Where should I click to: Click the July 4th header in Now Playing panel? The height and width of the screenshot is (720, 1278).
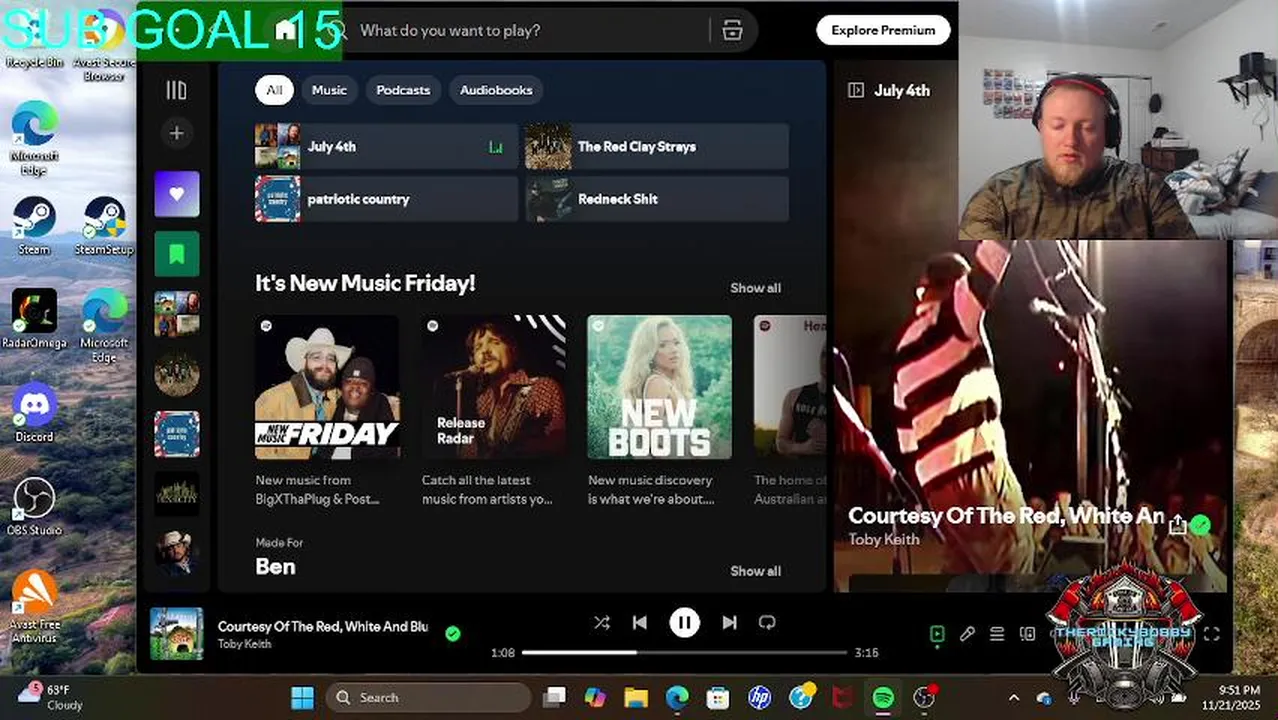click(902, 90)
